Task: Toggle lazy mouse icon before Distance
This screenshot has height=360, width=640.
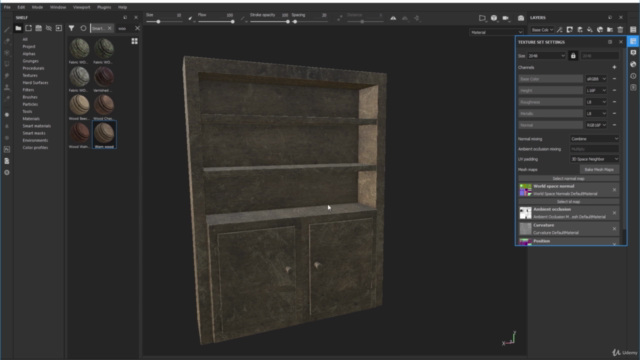Action: [340, 18]
